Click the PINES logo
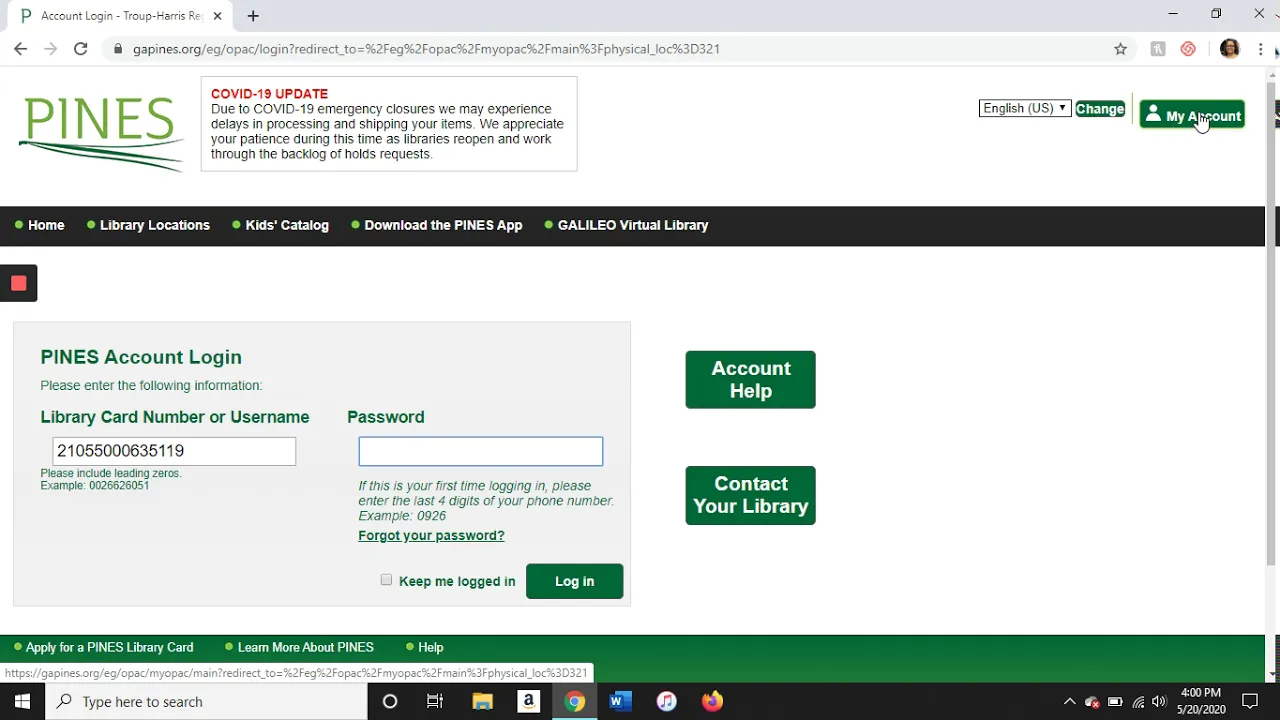The width and height of the screenshot is (1280, 720). coord(101,134)
